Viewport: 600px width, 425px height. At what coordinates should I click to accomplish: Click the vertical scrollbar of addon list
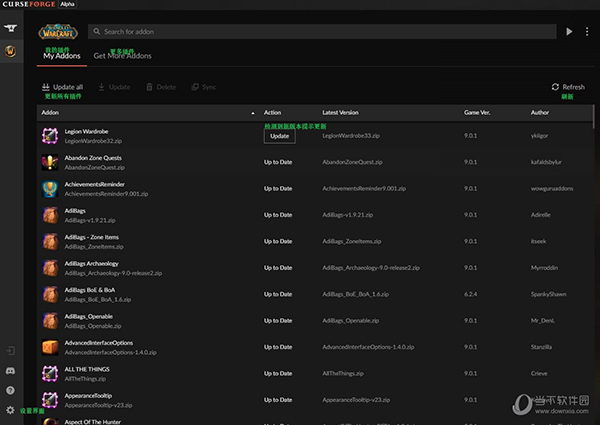pyautogui.click(x=593, y=117)
